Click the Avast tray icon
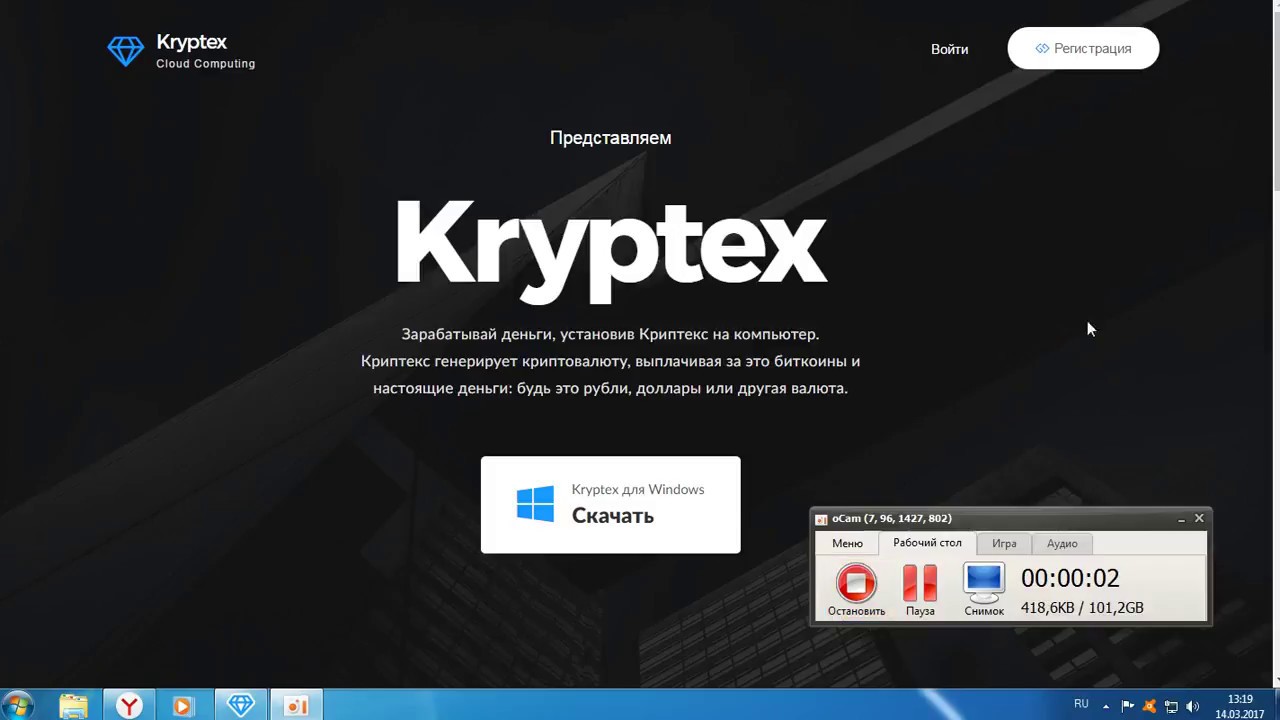Viewport: 1280px width, 720px height. coord(1149,706)
